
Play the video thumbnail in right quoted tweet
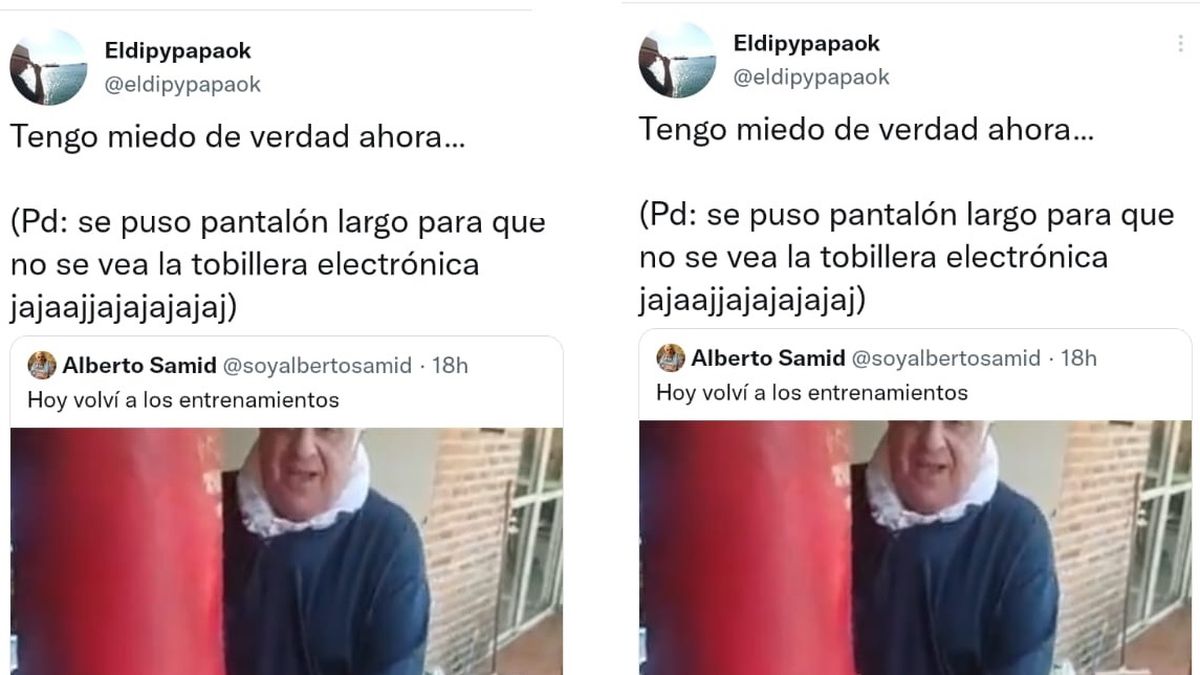pos(915,547)
